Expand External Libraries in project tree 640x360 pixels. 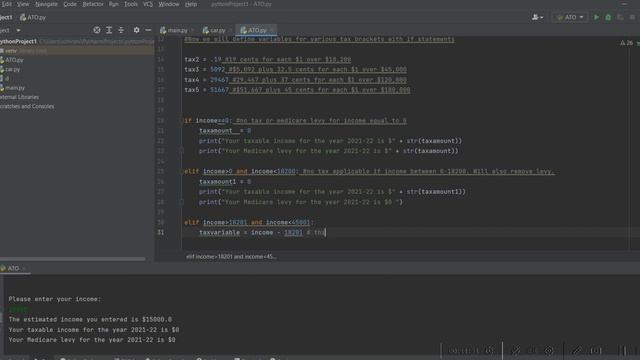[19, 97]
